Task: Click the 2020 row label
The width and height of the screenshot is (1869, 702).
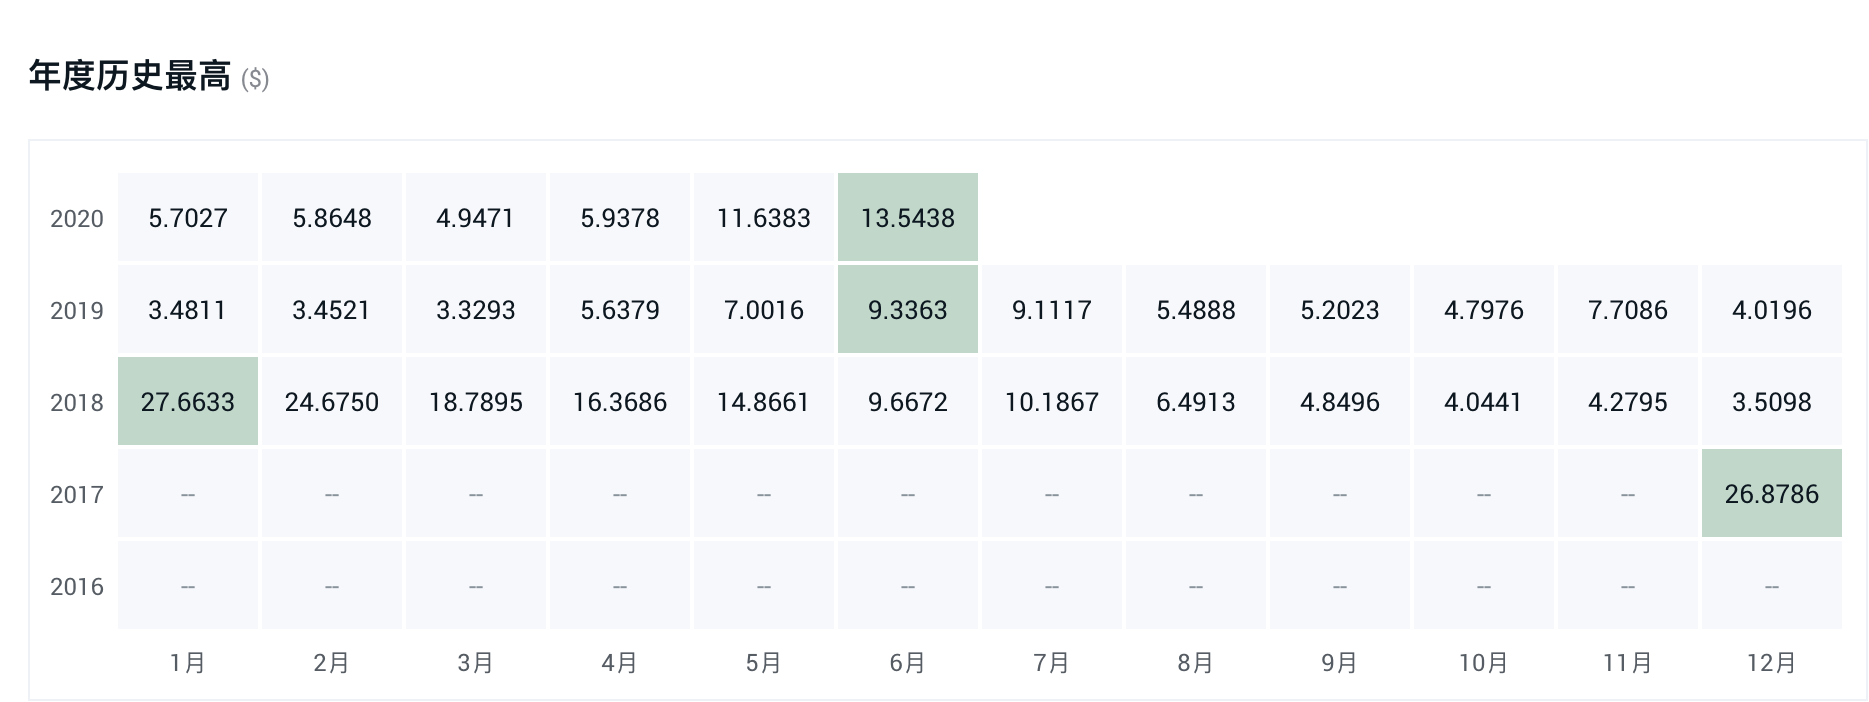Action: [x=77, y=219]
